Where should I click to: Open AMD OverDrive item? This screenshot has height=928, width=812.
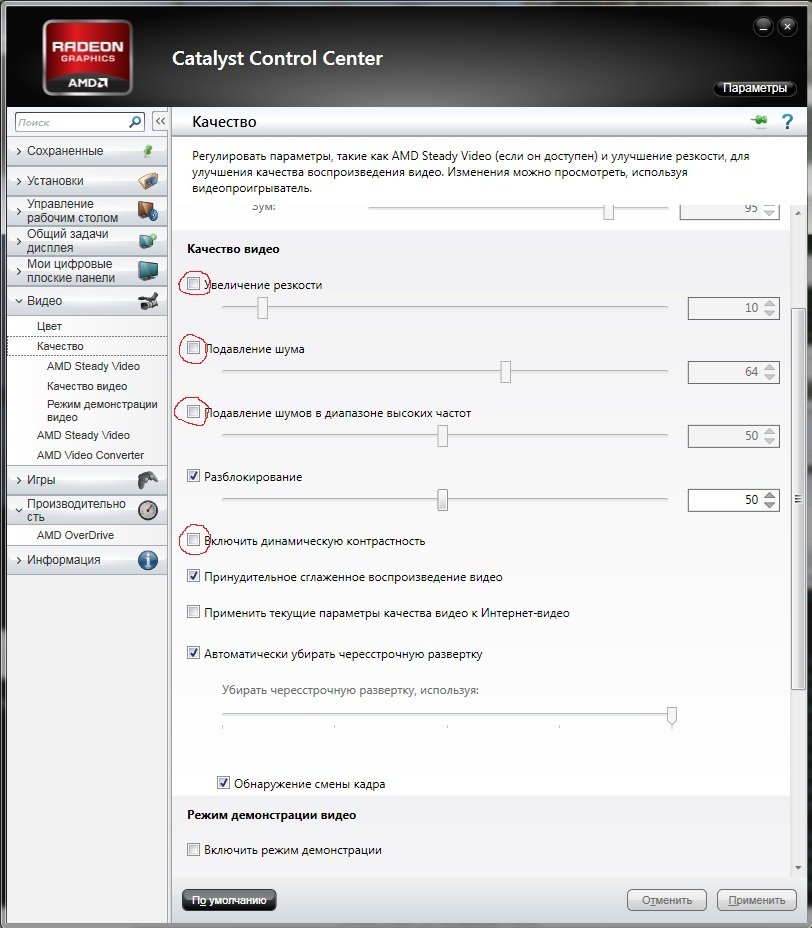coord(75,535)
